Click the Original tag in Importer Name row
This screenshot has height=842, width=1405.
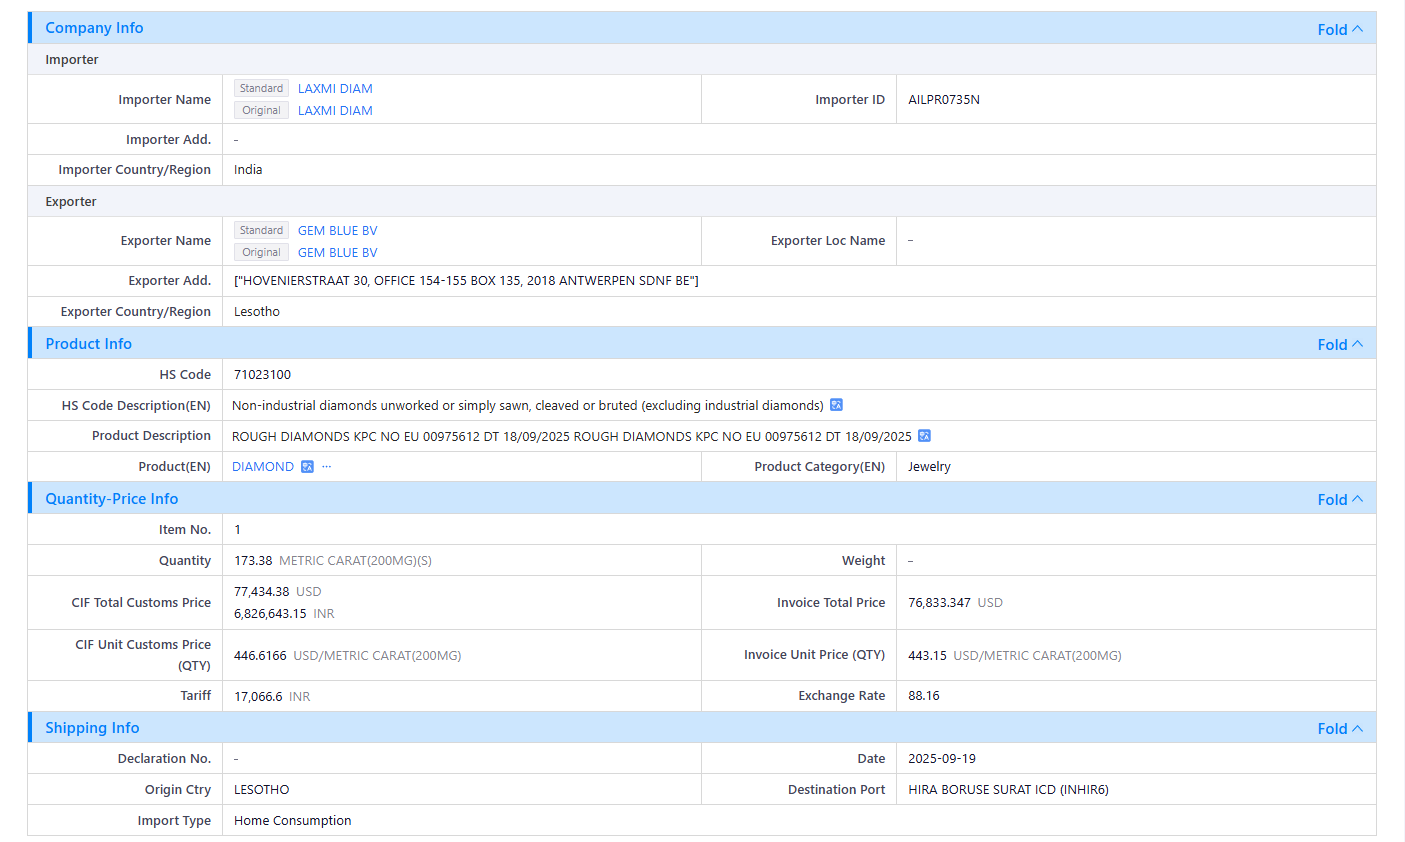coord(261,110)
